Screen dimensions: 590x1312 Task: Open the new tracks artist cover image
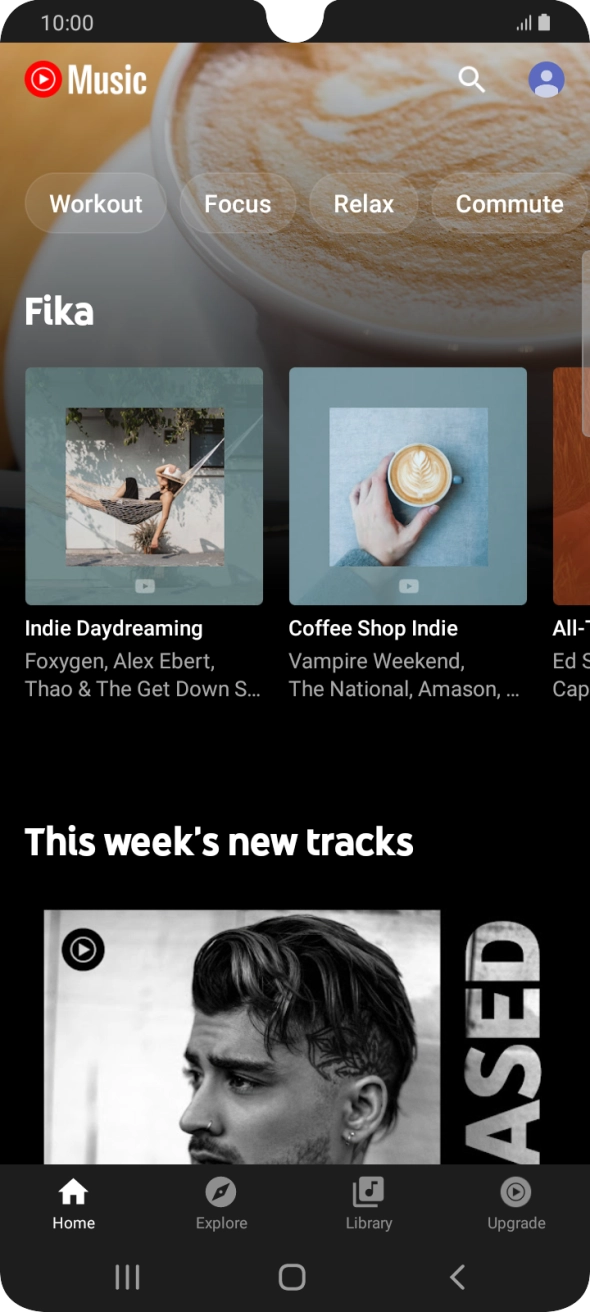(x=242, y=1037)
